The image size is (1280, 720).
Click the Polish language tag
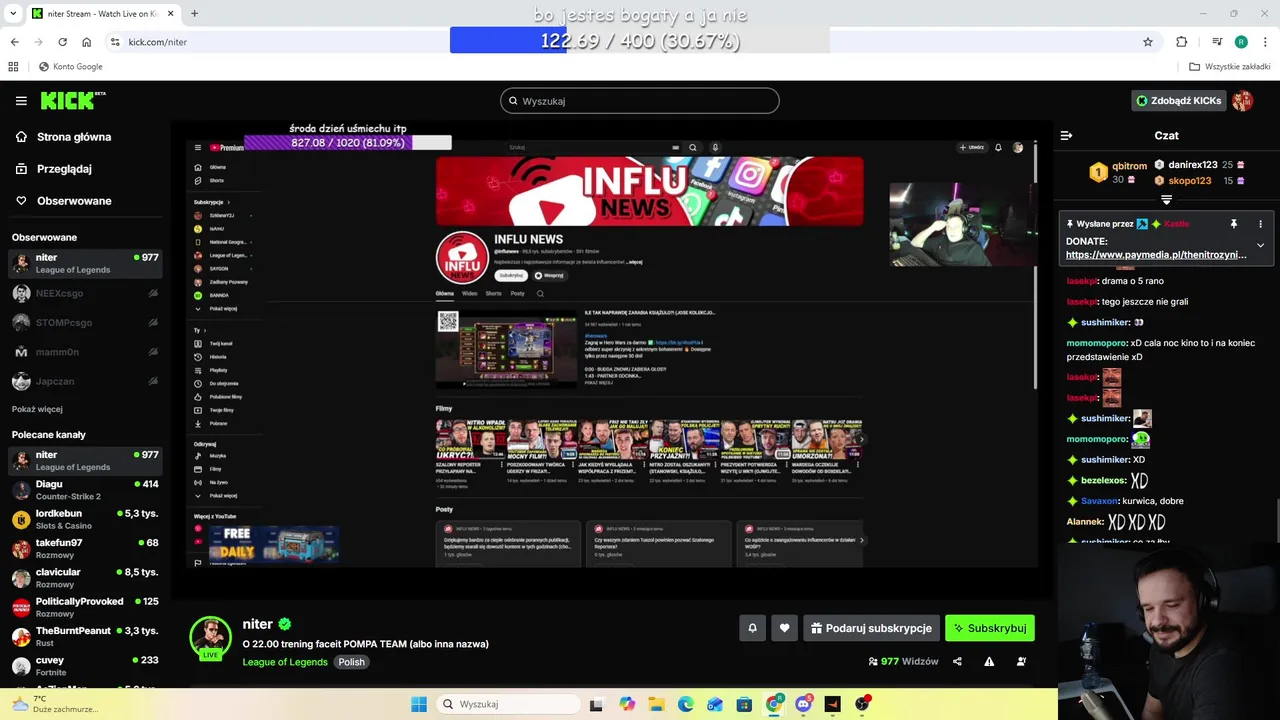[351, 662]
